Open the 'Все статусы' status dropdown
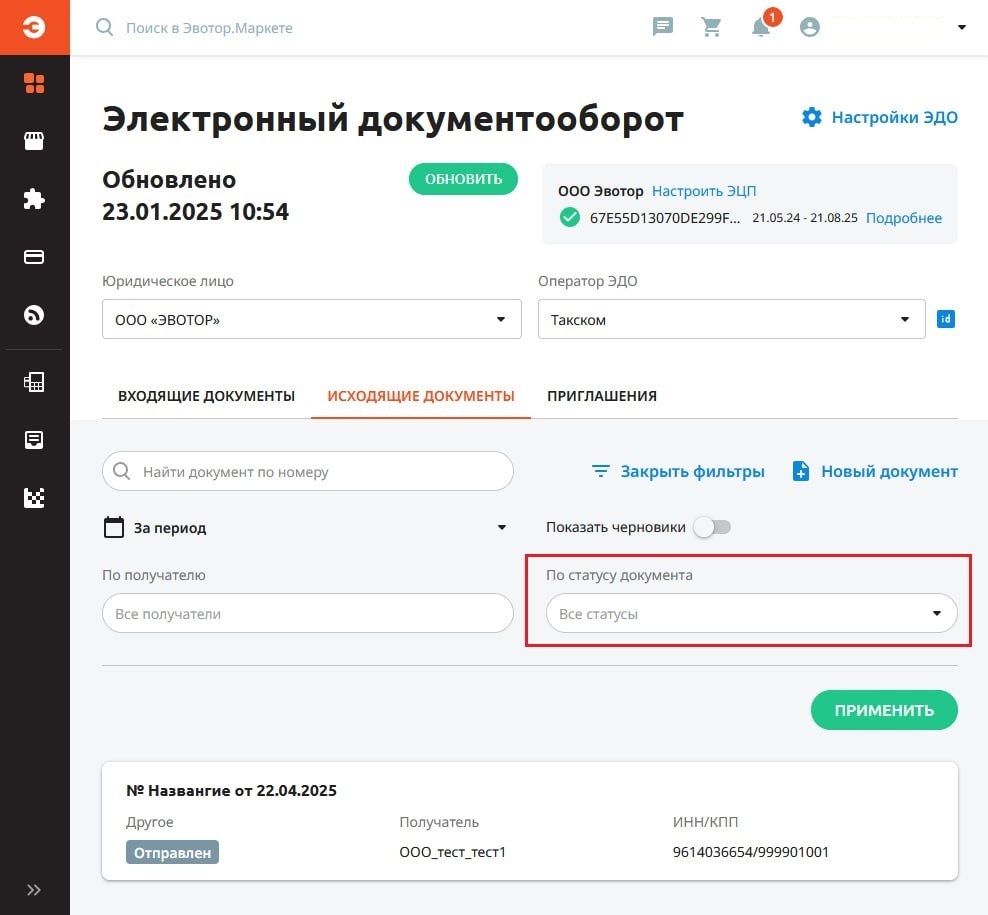This screenshot has height=915, width=988. [x=752, y=613]
